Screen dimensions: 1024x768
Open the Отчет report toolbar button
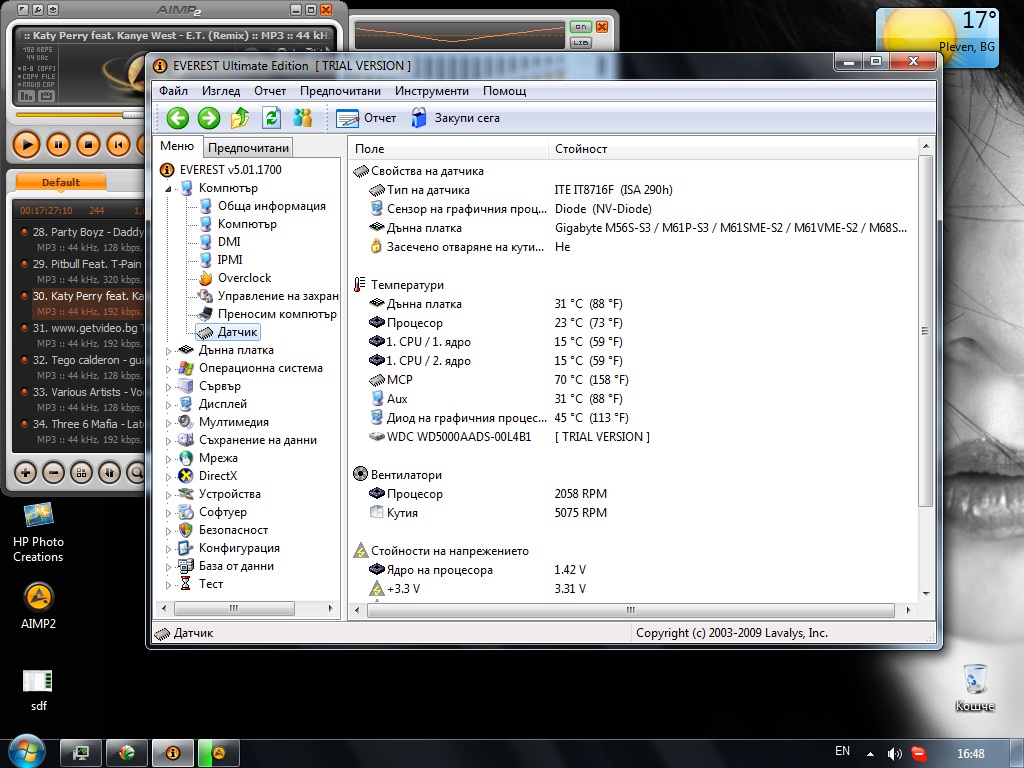pos(366,118)
